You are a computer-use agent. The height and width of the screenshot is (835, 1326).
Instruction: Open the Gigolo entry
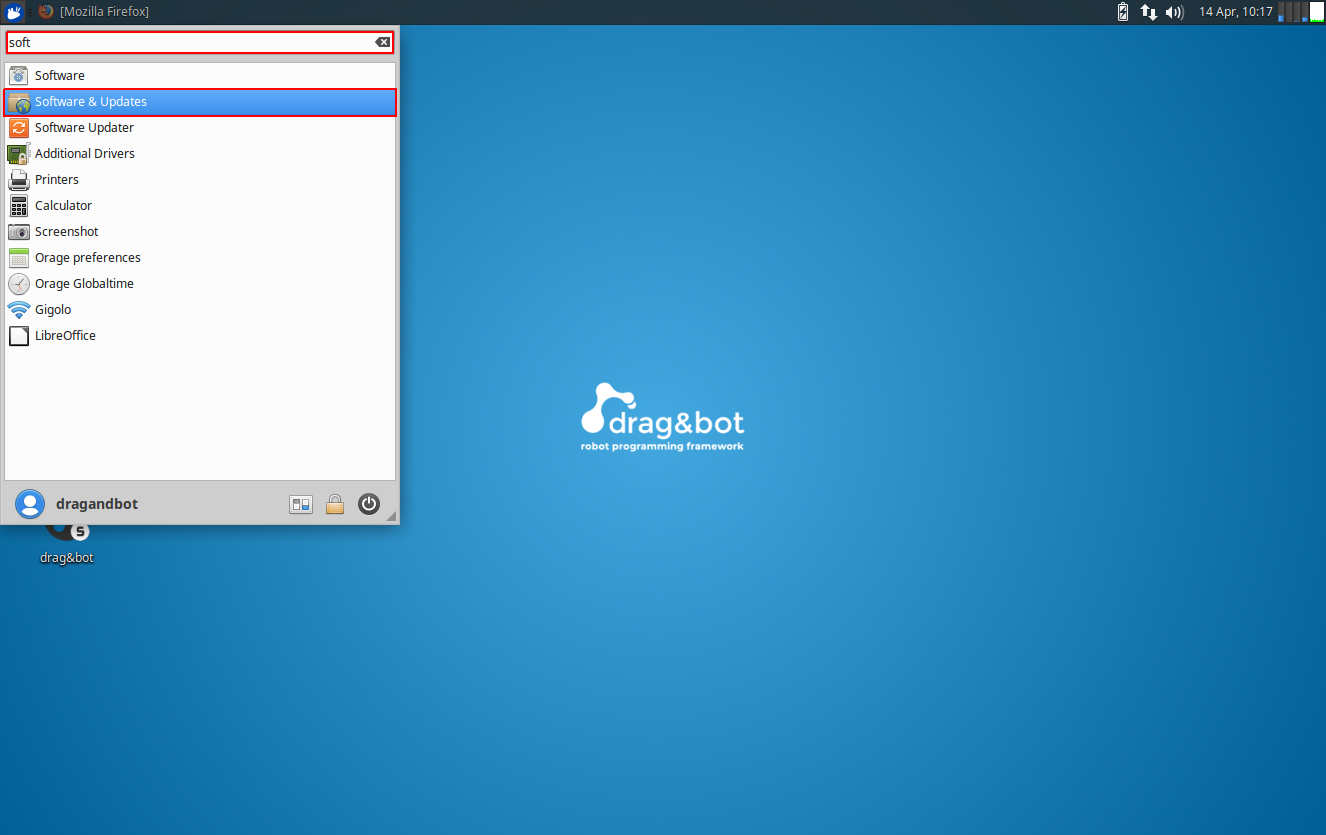coord(200,309)
